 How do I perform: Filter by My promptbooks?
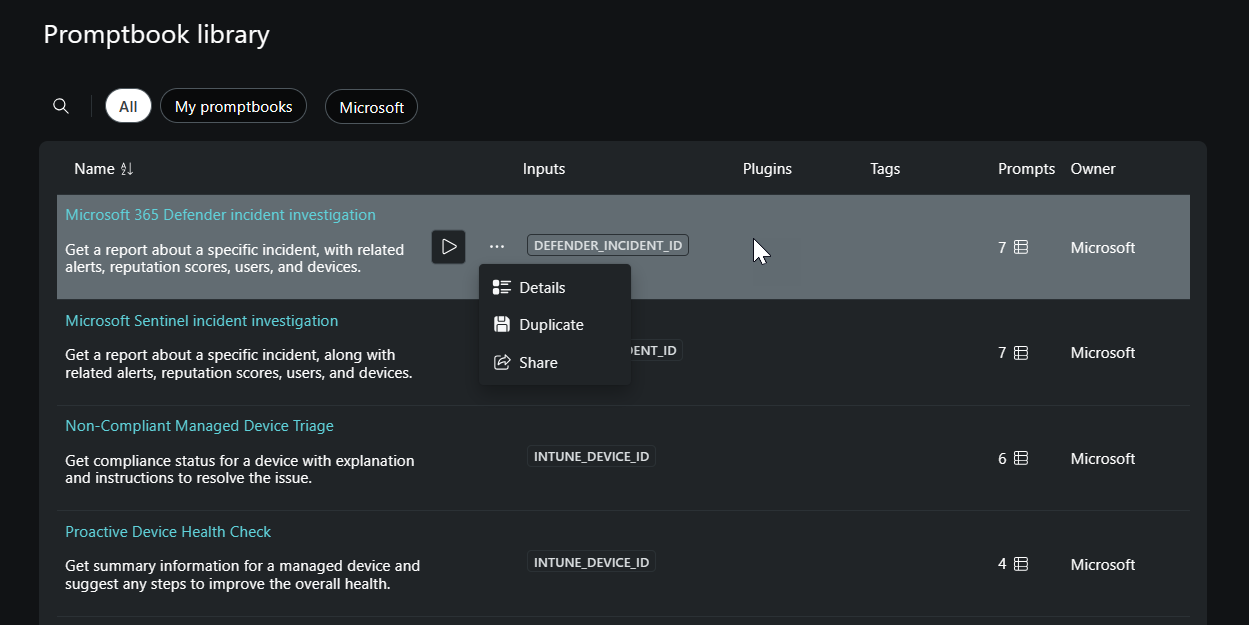click(x=233, y=106)
